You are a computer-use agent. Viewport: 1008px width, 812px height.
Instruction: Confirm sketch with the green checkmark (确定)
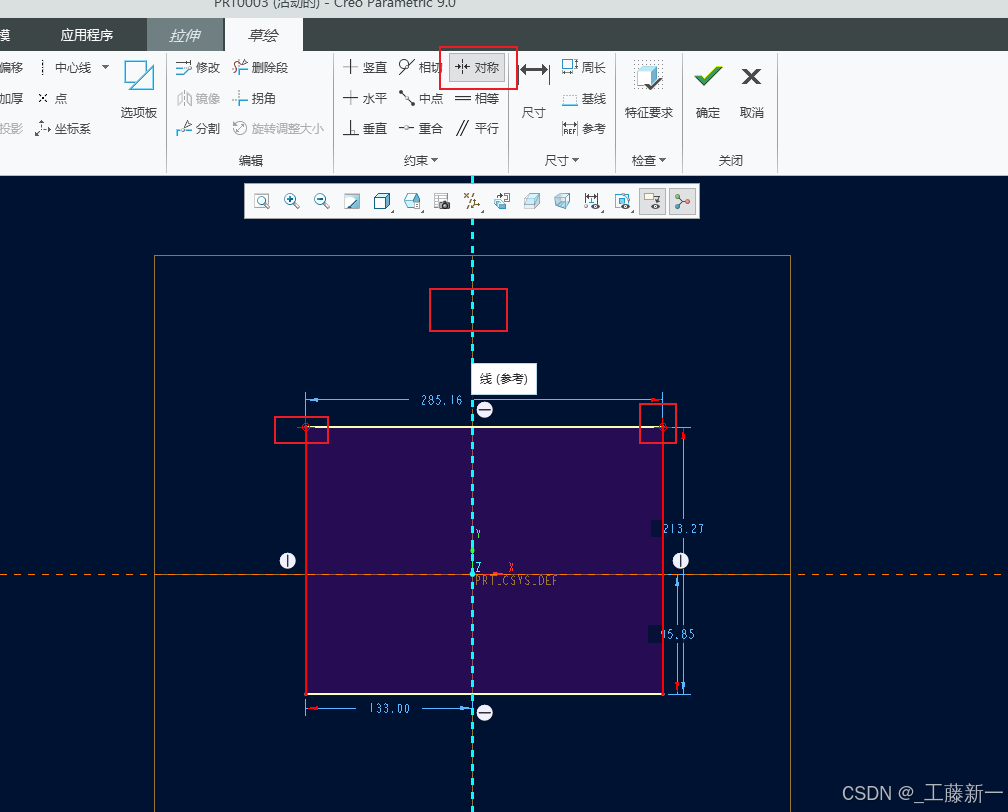click(708, 89)
